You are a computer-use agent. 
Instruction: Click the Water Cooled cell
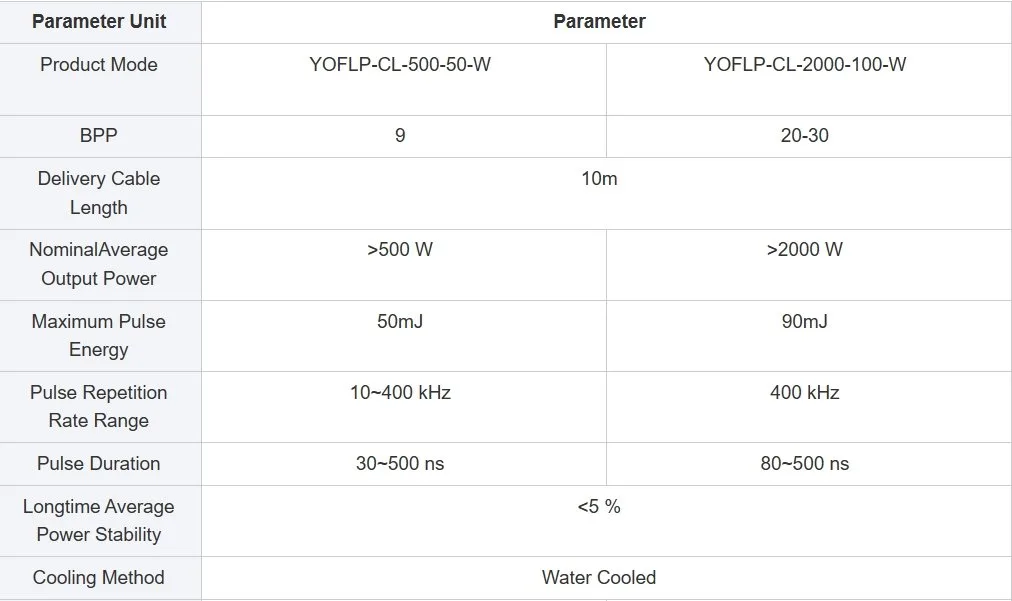click(x=599, y=578)
